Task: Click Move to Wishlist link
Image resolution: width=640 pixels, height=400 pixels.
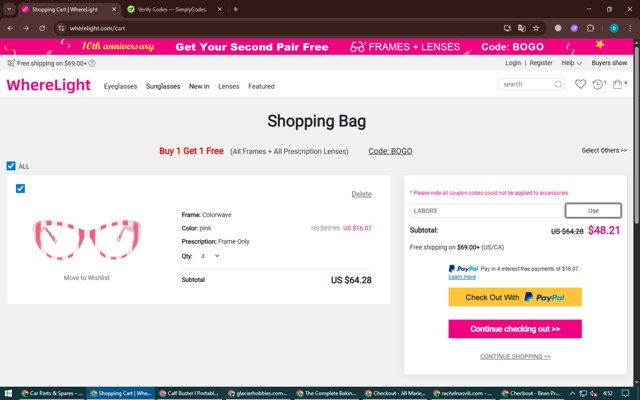Action: [x=87, y=278]
